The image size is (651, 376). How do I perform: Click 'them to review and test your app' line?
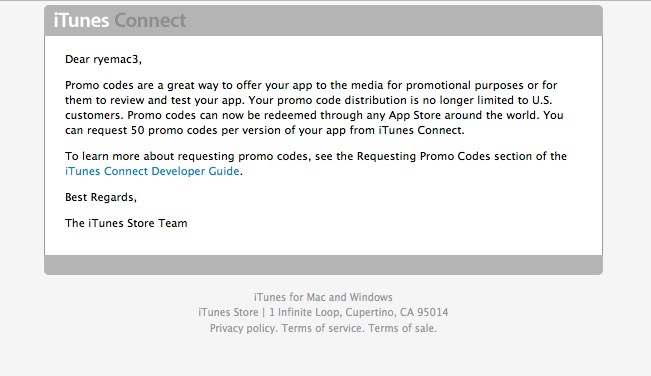click(x=308, y=100)
